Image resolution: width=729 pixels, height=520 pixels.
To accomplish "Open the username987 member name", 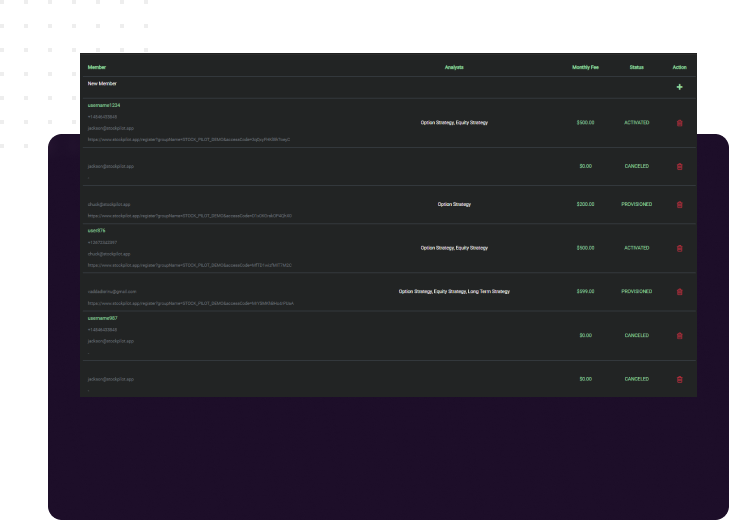I will (102, 318).
